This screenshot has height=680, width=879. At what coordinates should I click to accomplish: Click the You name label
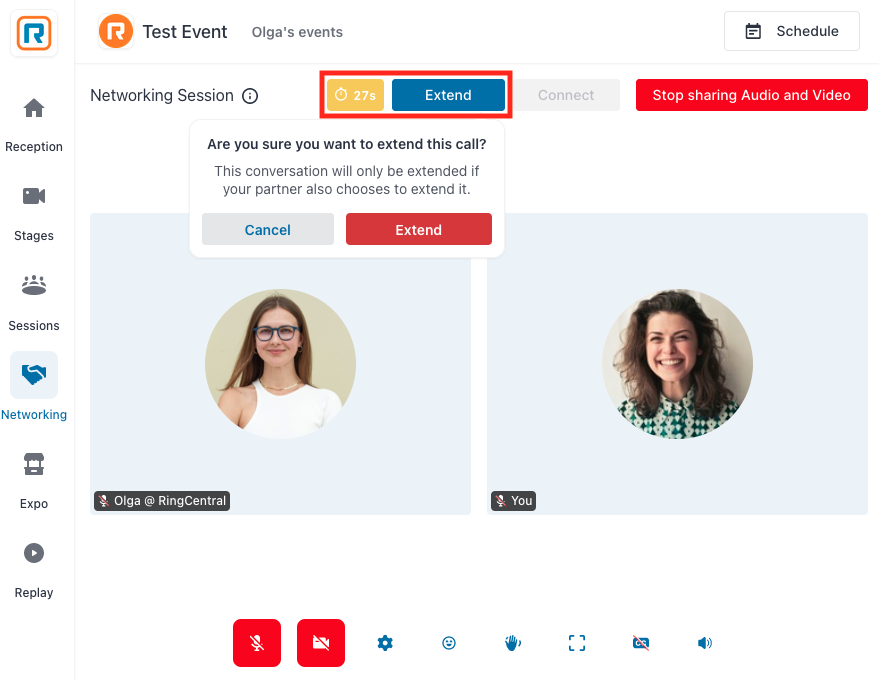[x=513, y=501]
